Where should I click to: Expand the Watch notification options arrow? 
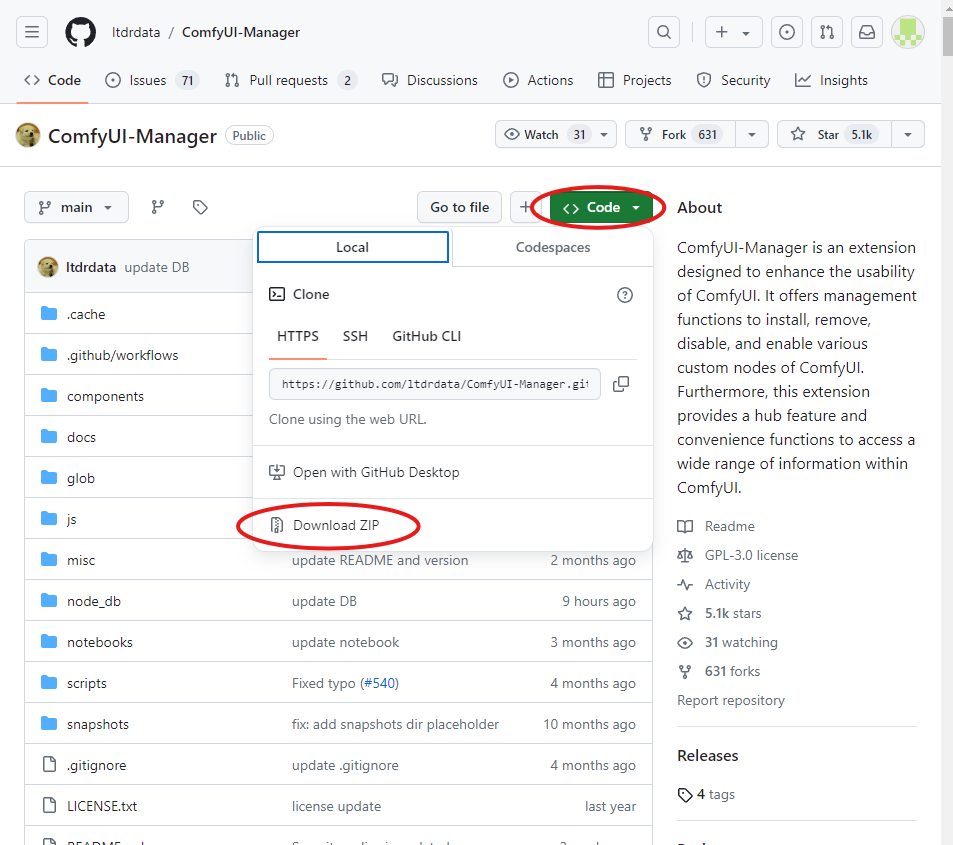pyautogui.click(x=604, y=134)
